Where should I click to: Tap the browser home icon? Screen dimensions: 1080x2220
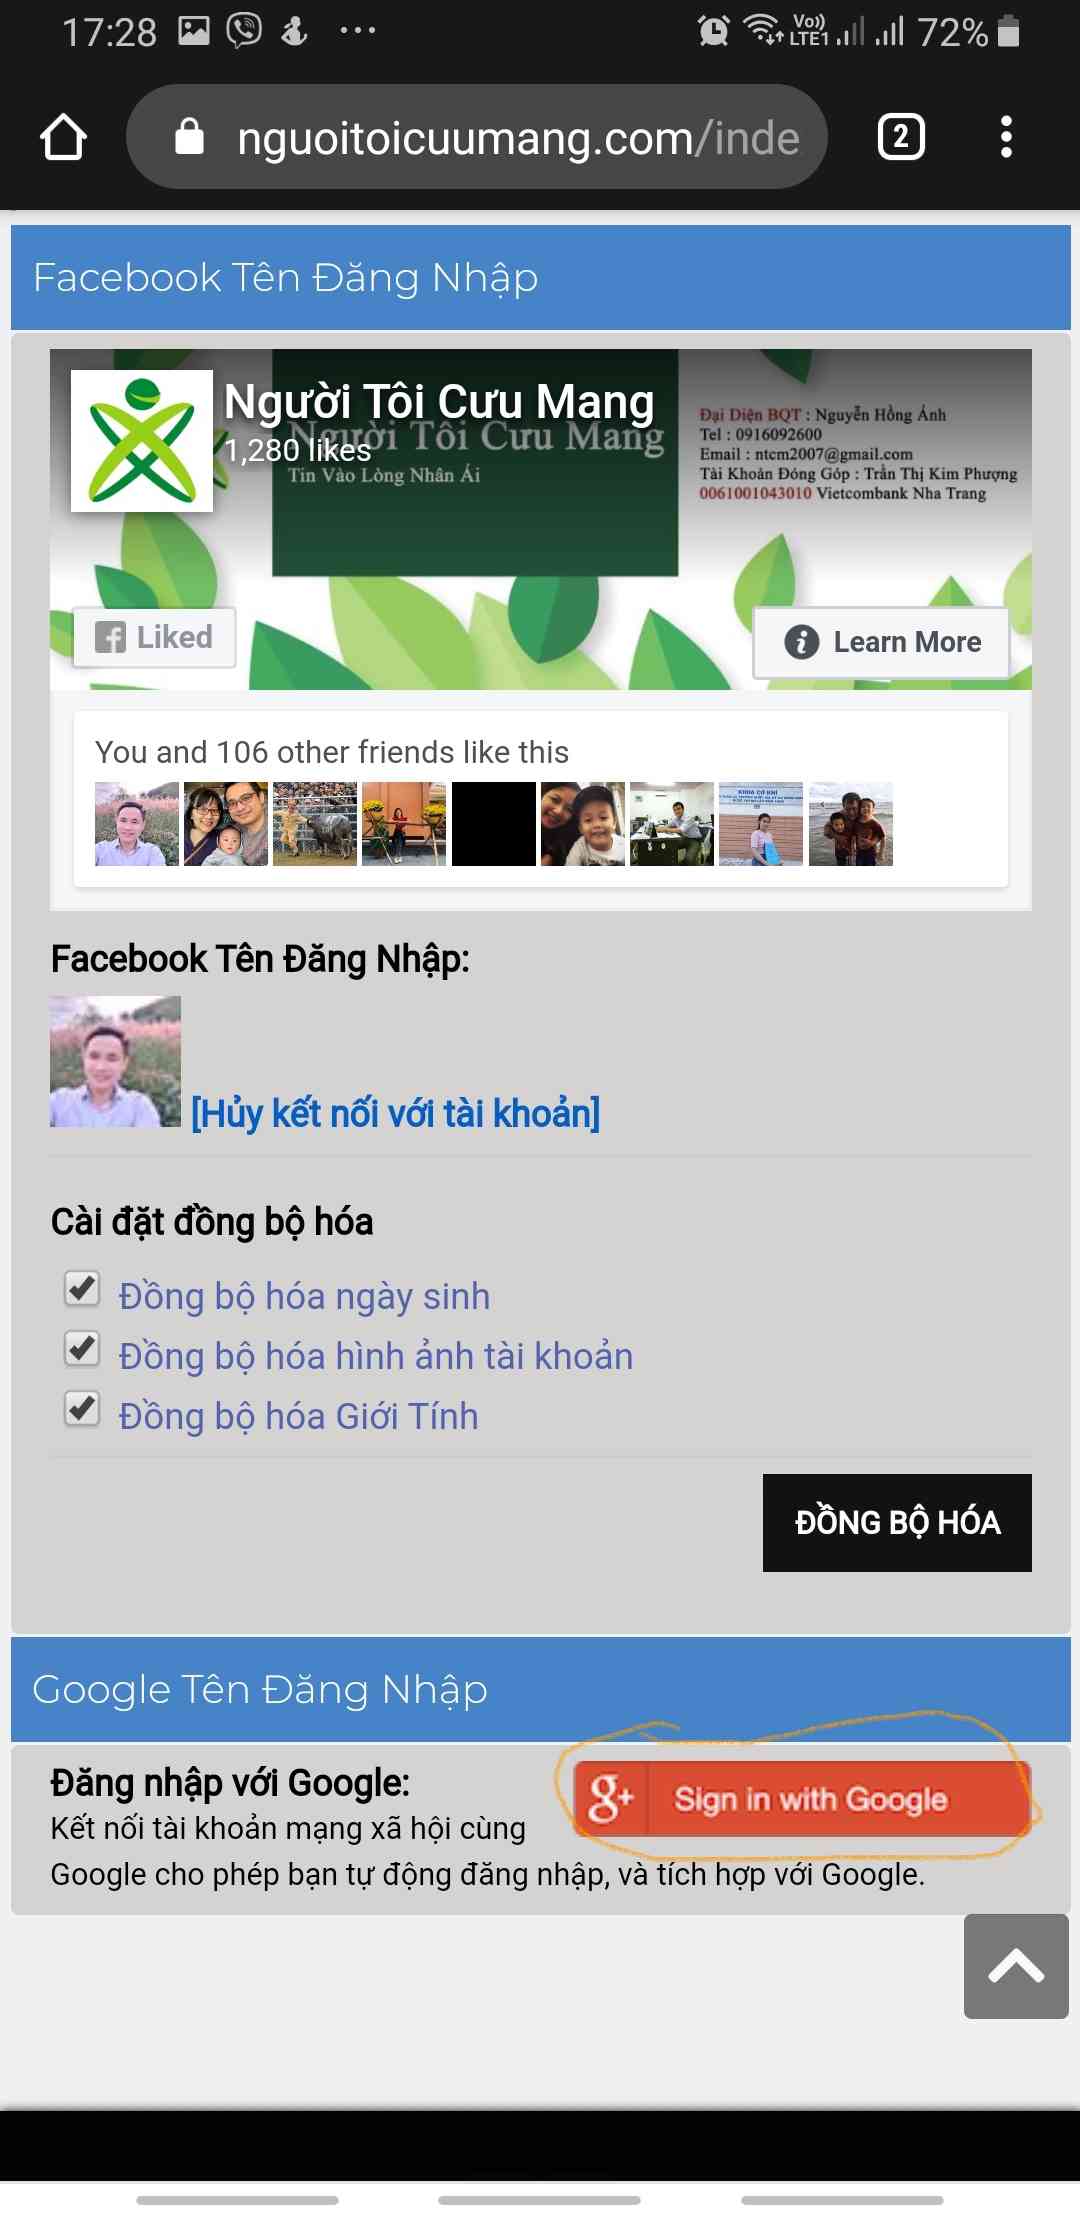[x=63, y=137]
